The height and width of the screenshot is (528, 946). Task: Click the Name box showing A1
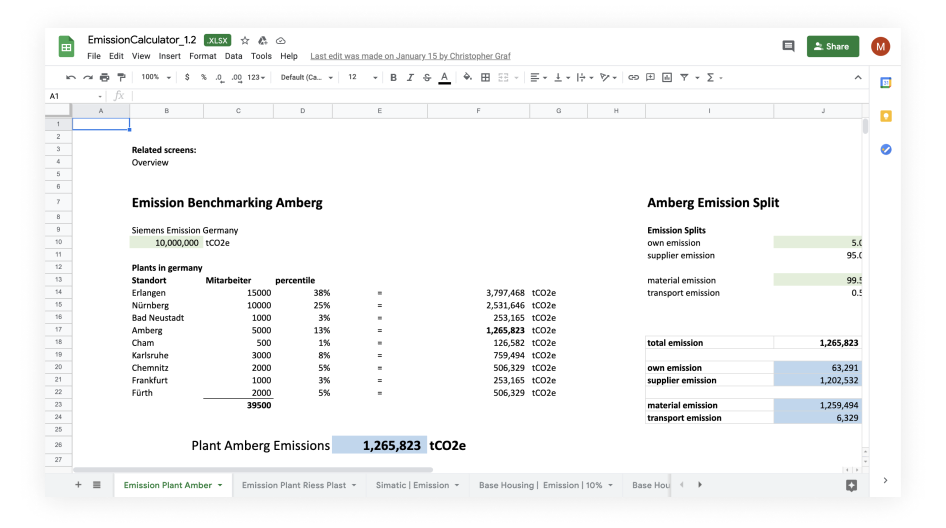click(75, 96)
